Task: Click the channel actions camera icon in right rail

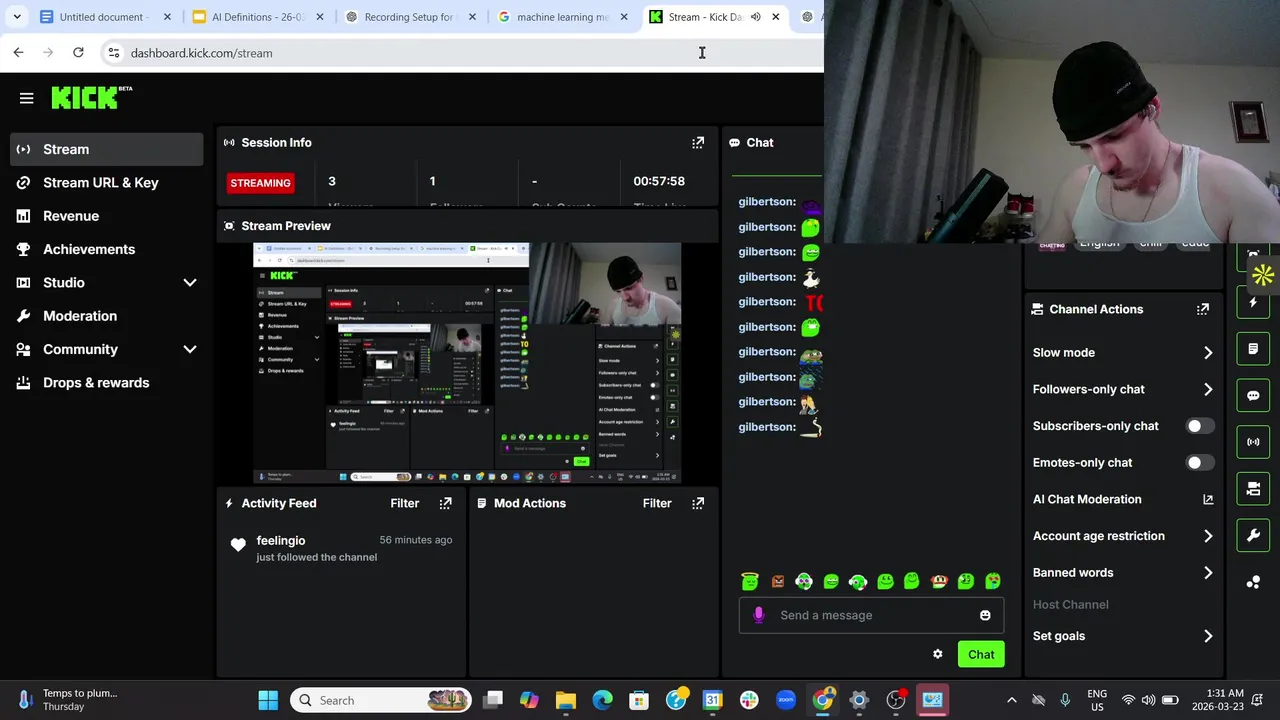Action: tap(1253, 489)
